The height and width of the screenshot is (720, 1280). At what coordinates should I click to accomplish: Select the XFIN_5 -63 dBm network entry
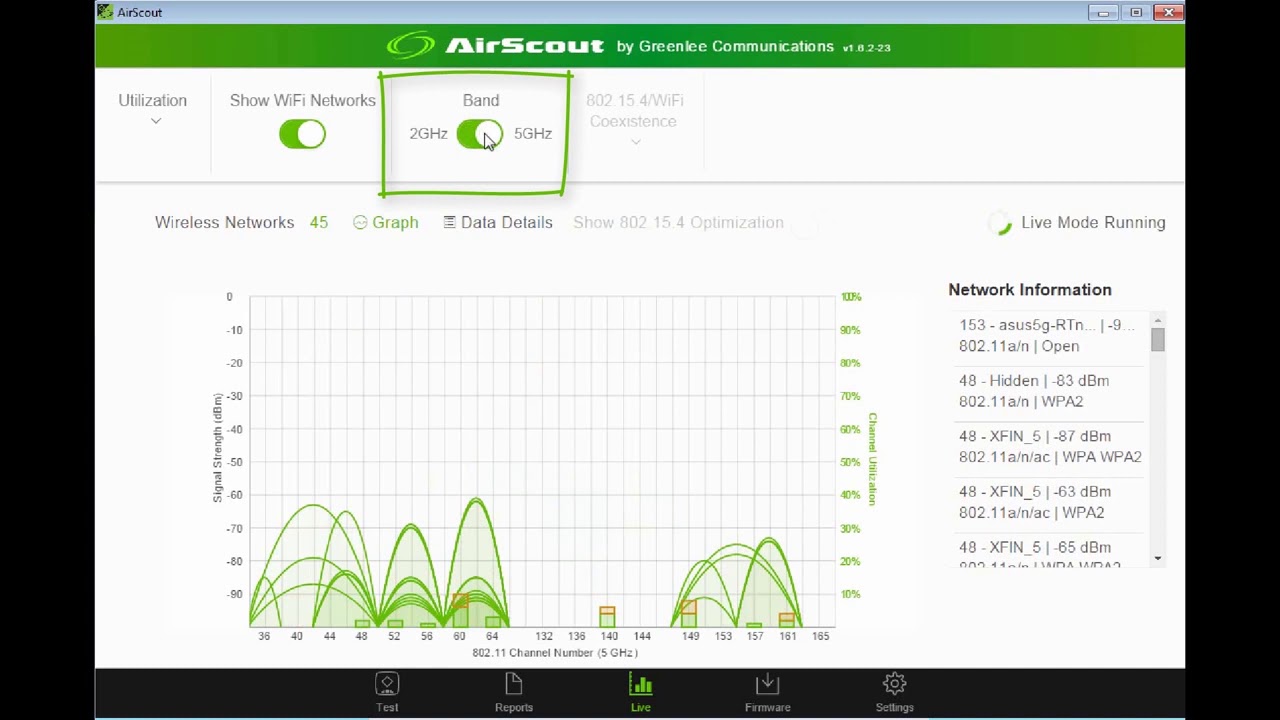[x=1050, y=502]
